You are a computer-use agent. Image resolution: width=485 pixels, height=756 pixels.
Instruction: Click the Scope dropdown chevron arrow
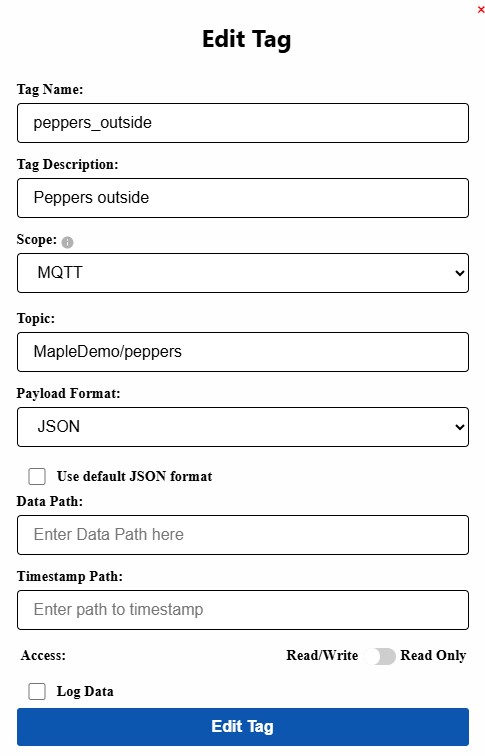coord(459,273)
